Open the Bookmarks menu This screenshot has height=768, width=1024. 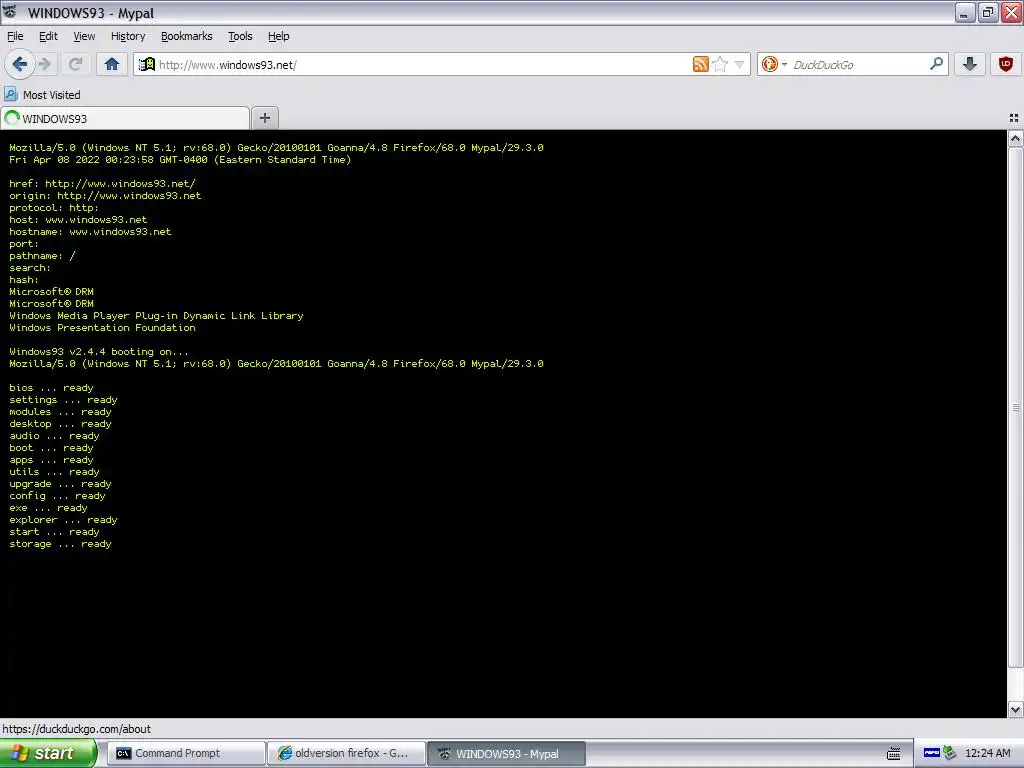[187, 36]
